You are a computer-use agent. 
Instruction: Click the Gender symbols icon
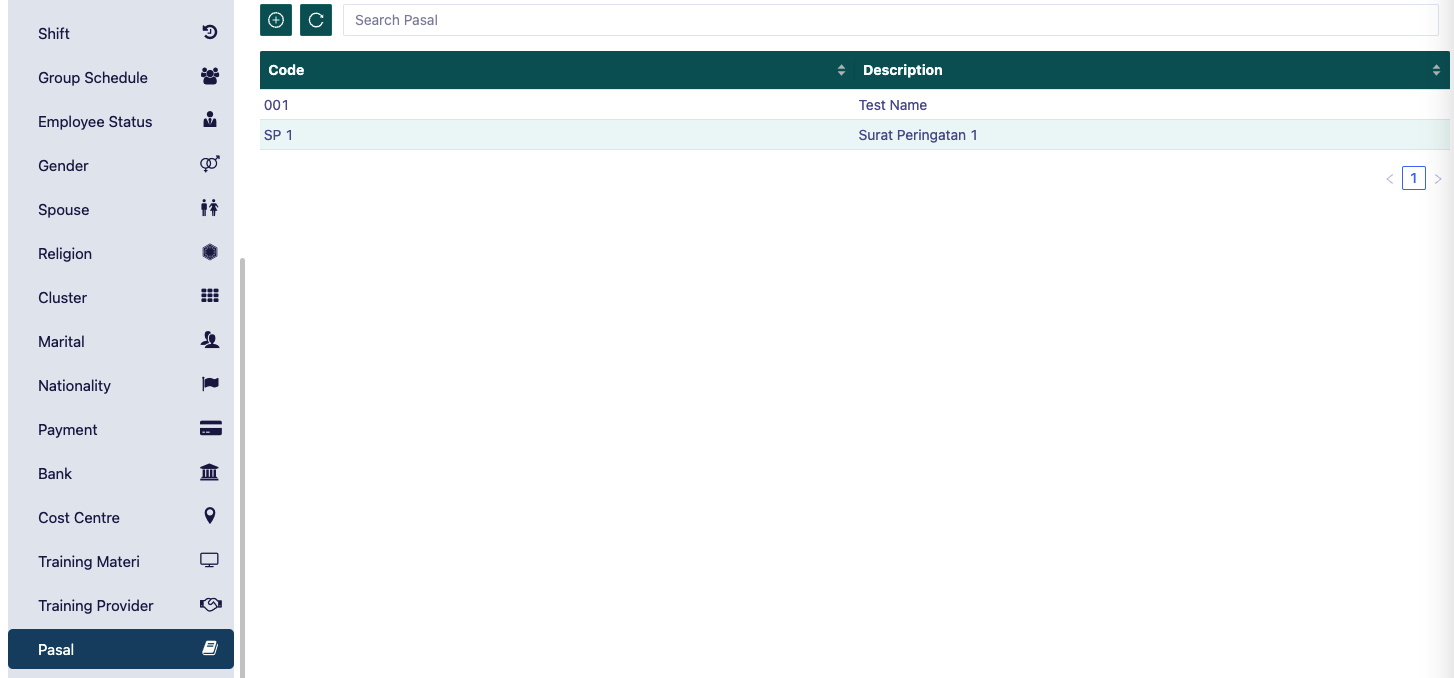click(210, 165)
